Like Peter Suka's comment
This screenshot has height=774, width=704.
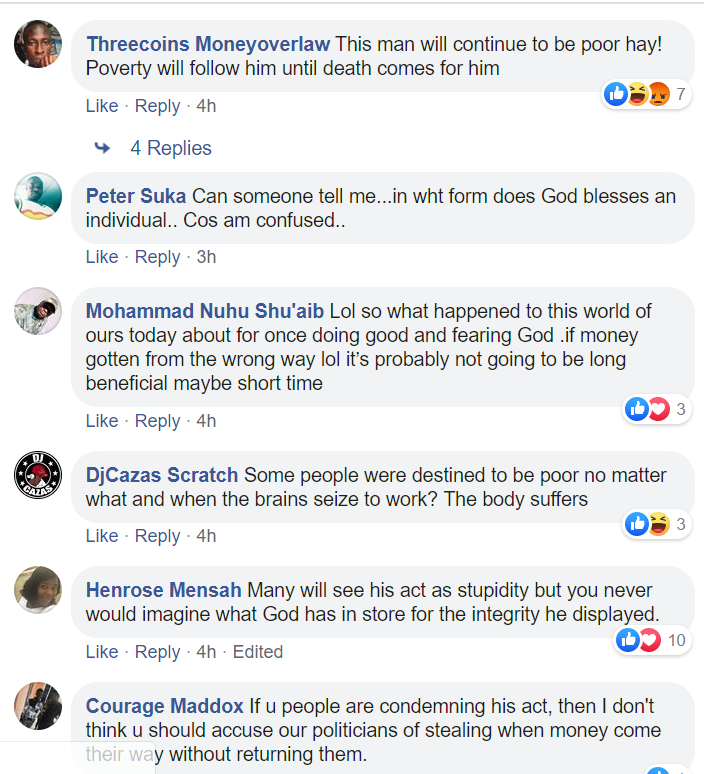[102, 257]
